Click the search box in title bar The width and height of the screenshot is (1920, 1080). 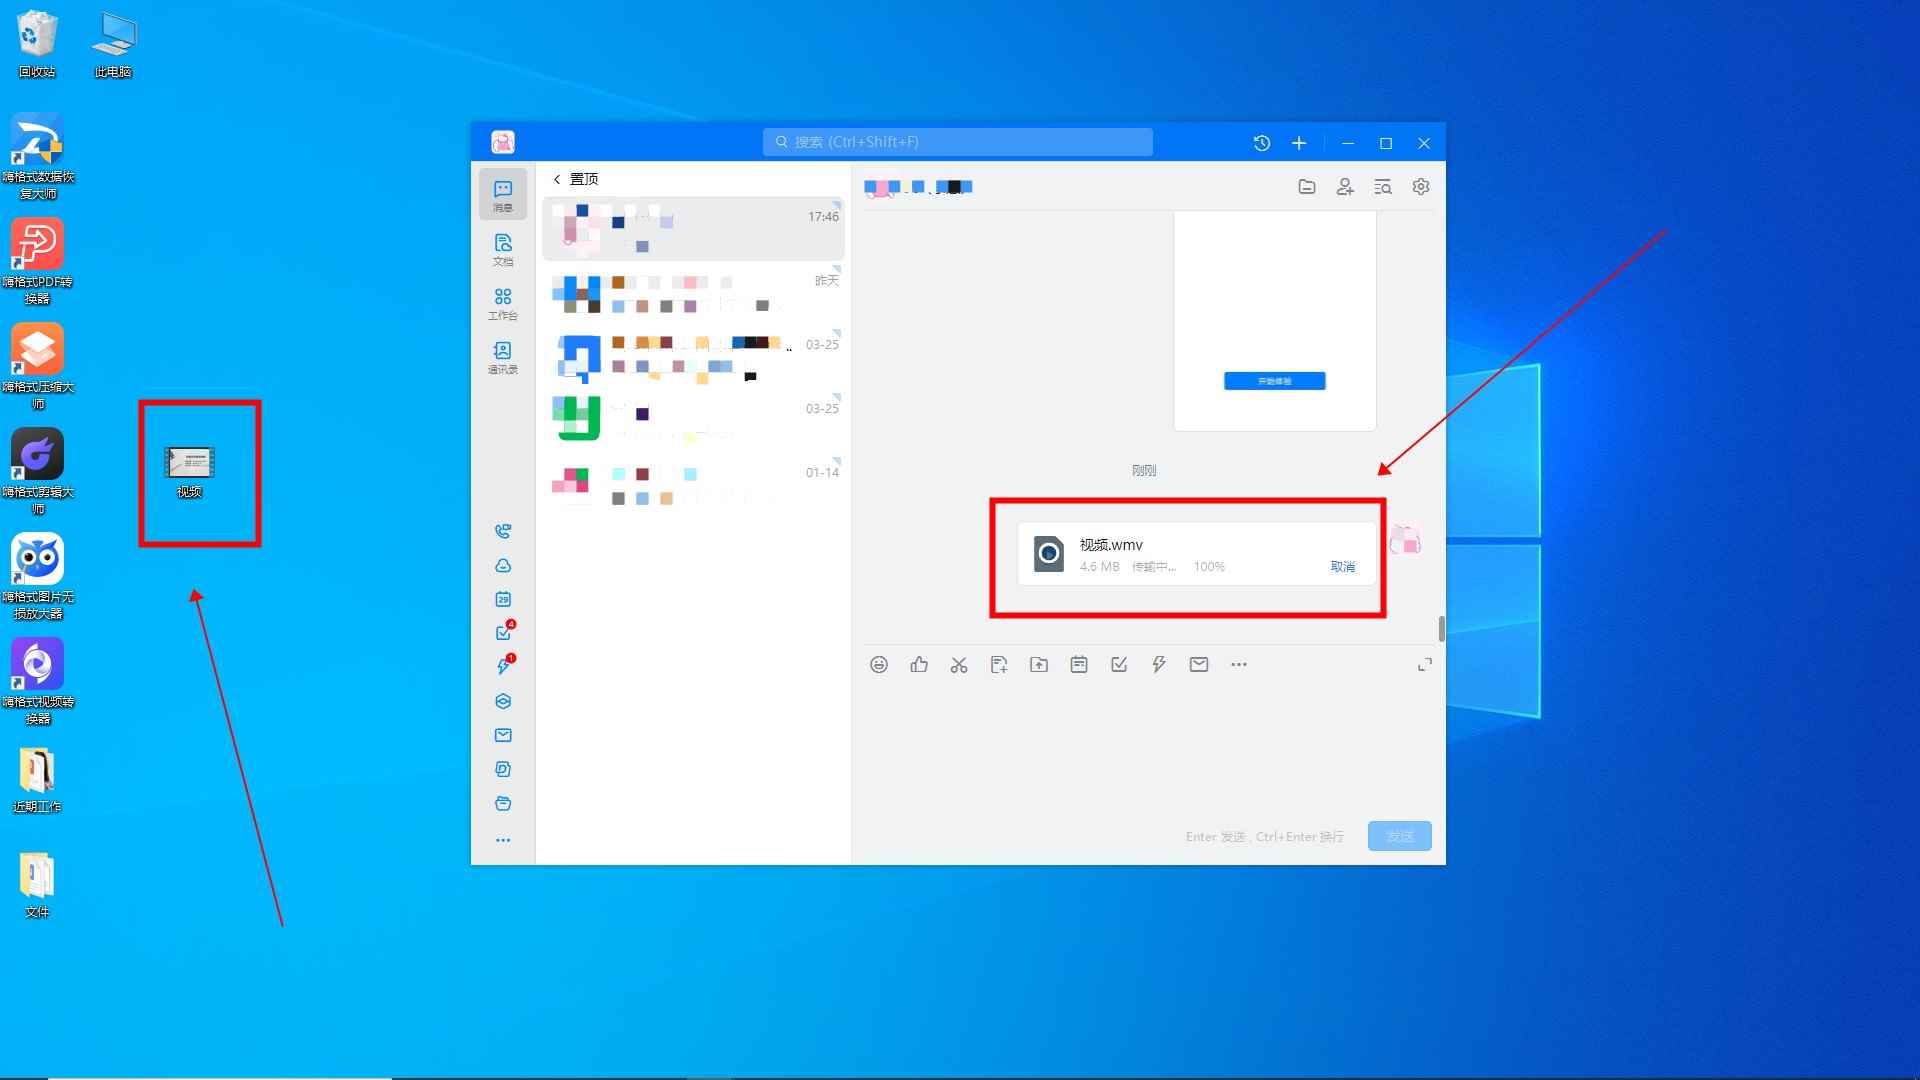pos(957,142)
